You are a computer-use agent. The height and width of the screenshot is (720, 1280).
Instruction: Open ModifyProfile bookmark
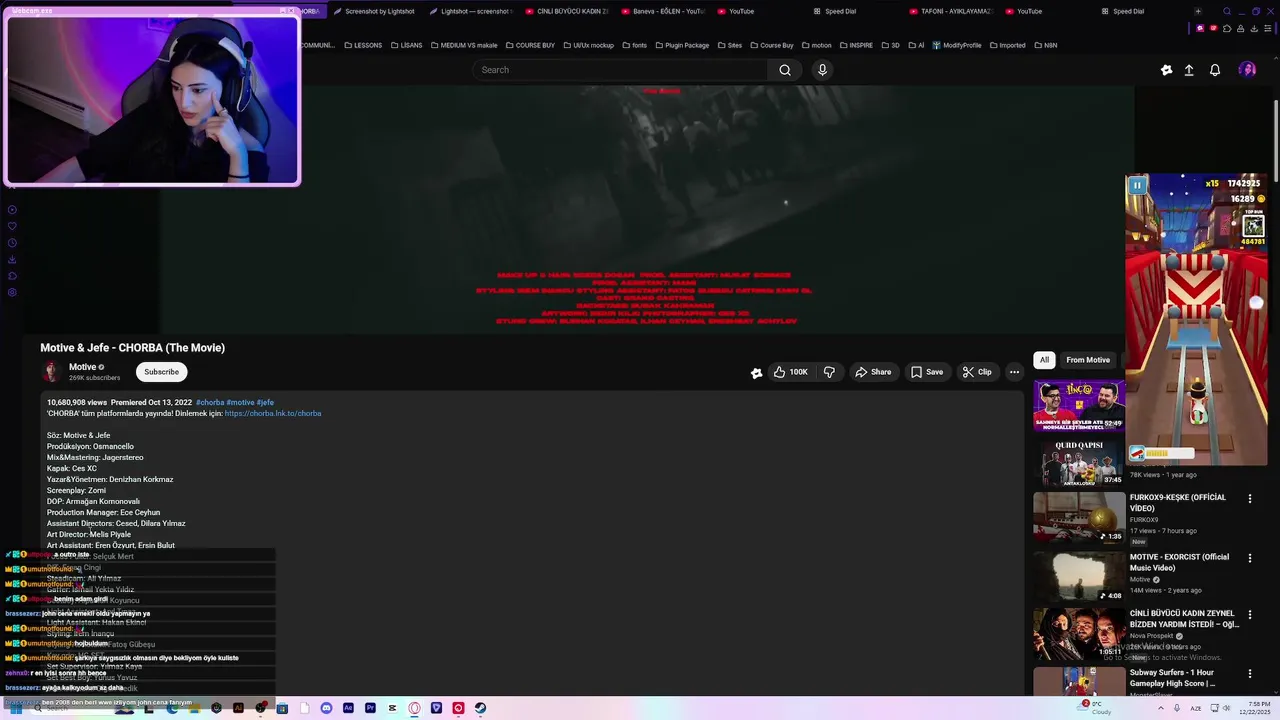point(957,45)
